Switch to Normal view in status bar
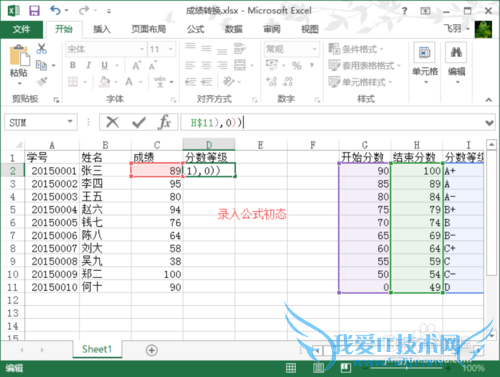Screen dimensions: 500x377 tap(291, 368)
